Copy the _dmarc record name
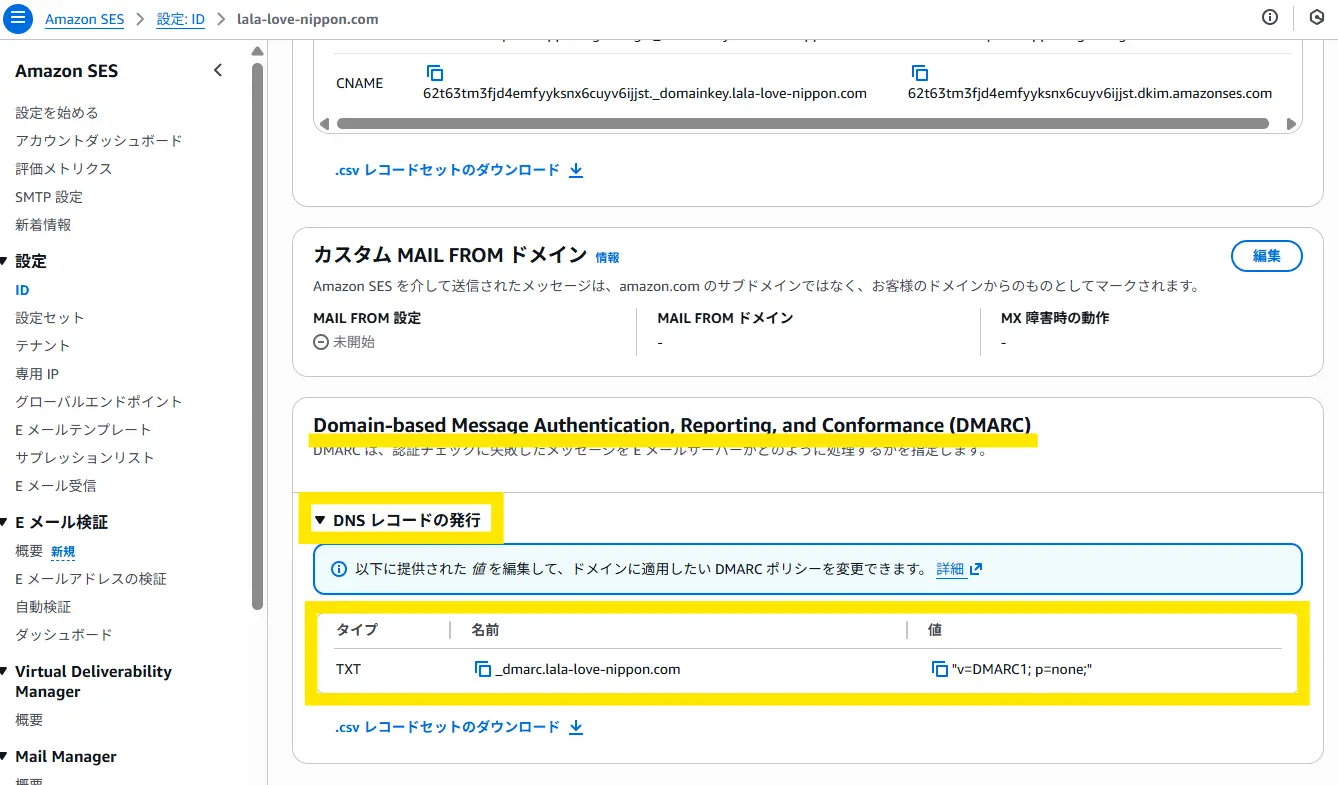Viewport: 1338px width, 785px height. pos(483,669)
